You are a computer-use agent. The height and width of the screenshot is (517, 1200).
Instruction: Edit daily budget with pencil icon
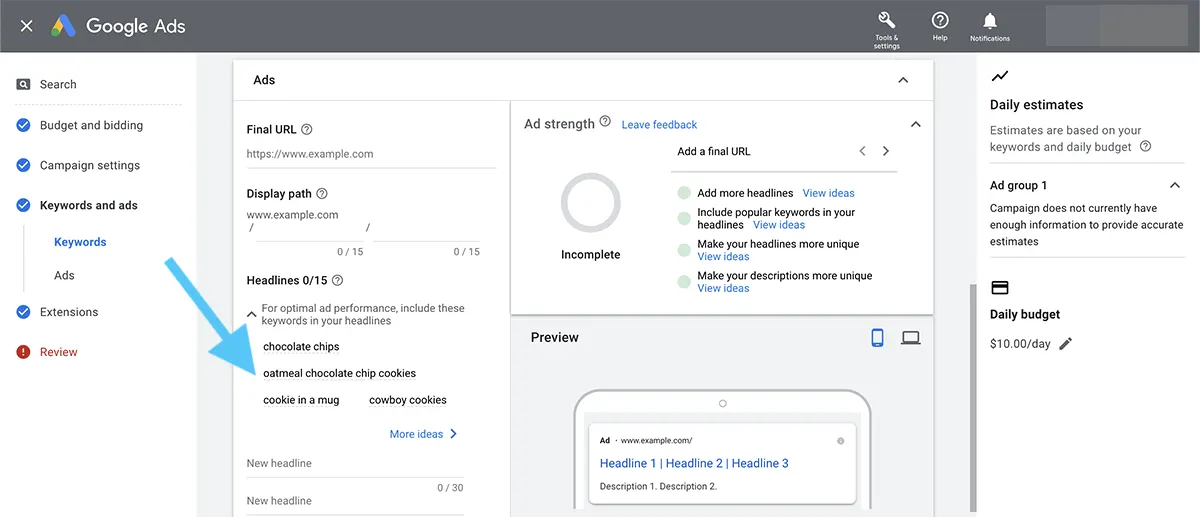pos(1065,344)
